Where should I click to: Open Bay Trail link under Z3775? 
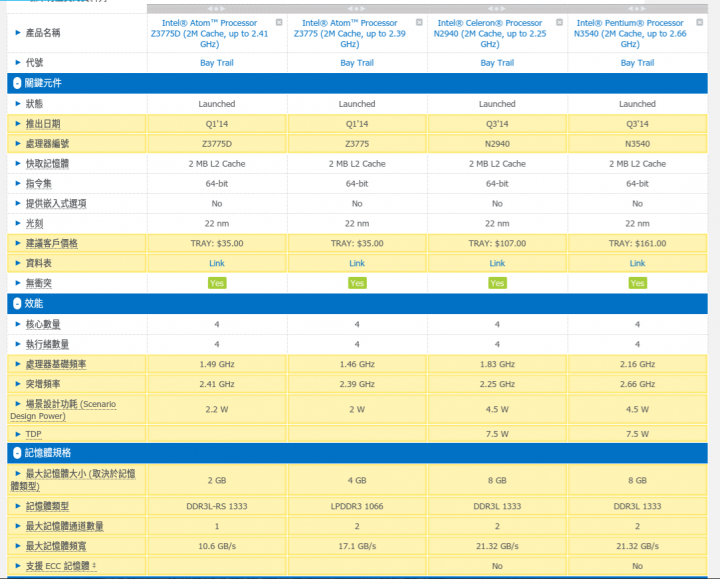pyautogui.click(x=357, y=63)
